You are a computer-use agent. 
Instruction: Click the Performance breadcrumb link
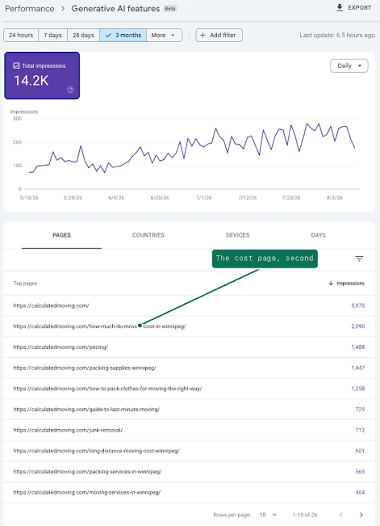[30, 9]
